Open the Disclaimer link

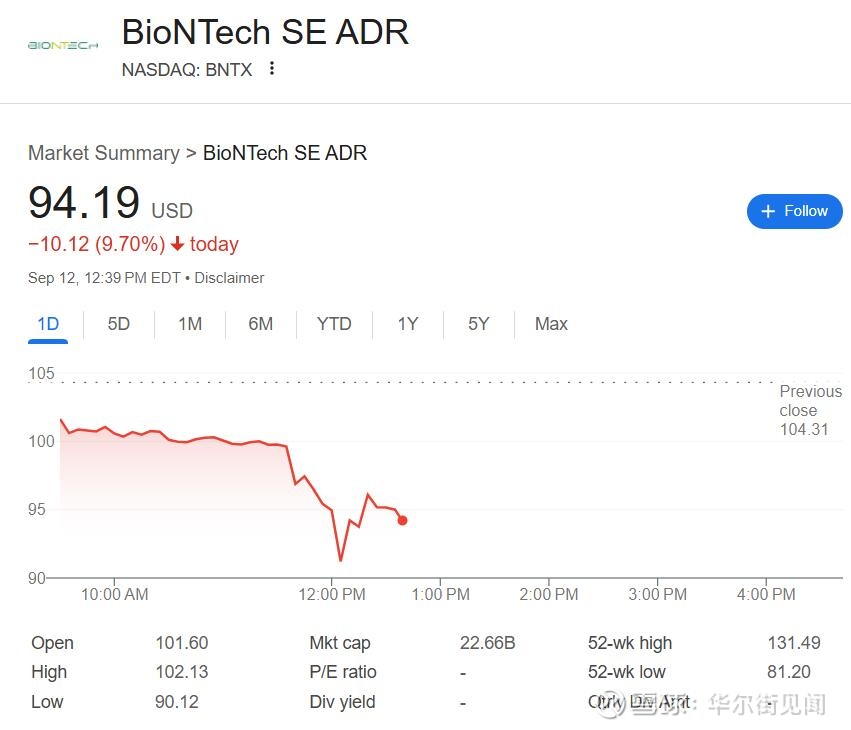click(x=229, y=278)
